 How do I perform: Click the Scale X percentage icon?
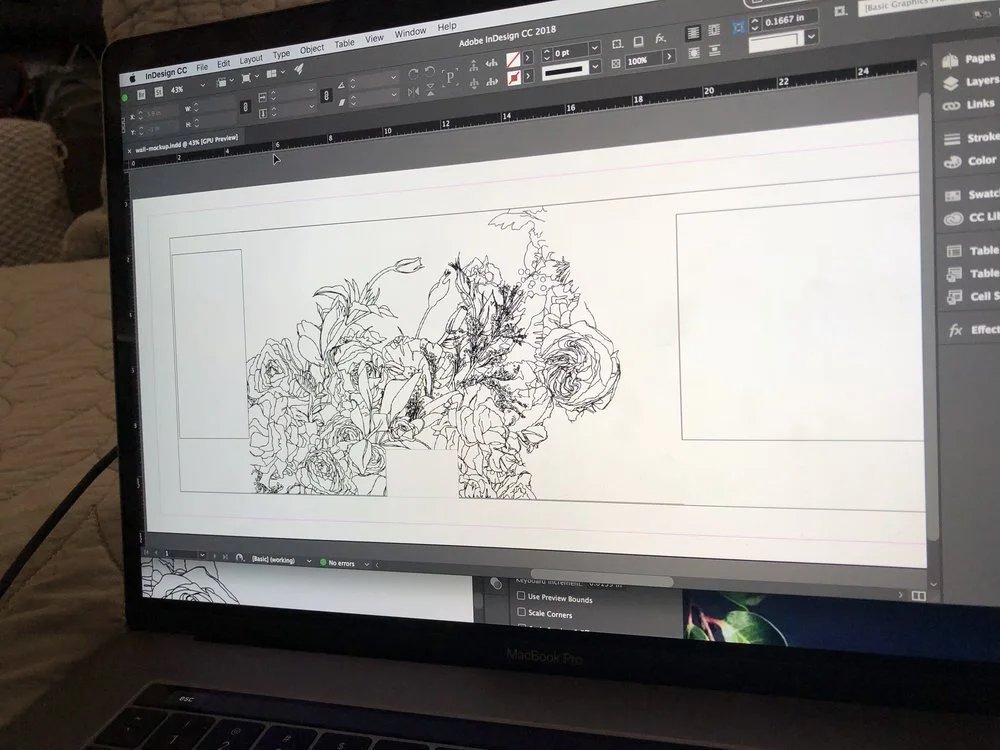pos(263,98)
